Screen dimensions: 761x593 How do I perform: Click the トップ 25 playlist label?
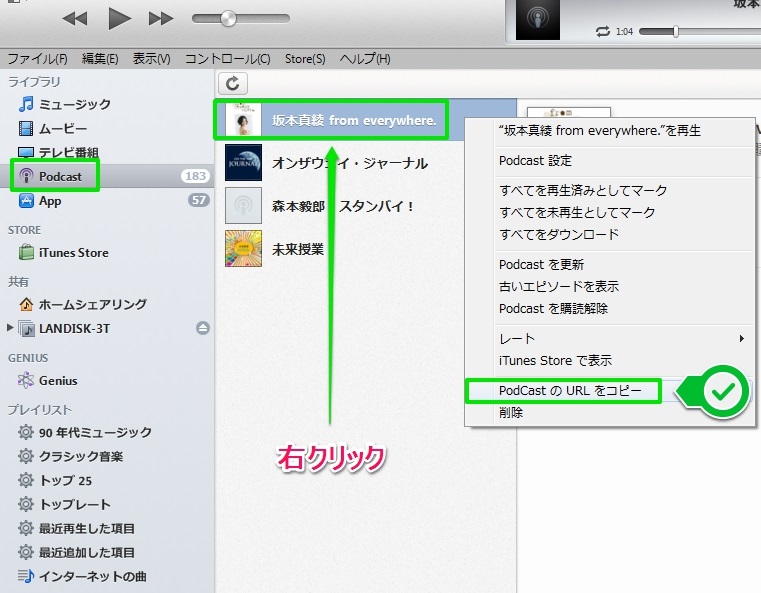click(65, 480)
